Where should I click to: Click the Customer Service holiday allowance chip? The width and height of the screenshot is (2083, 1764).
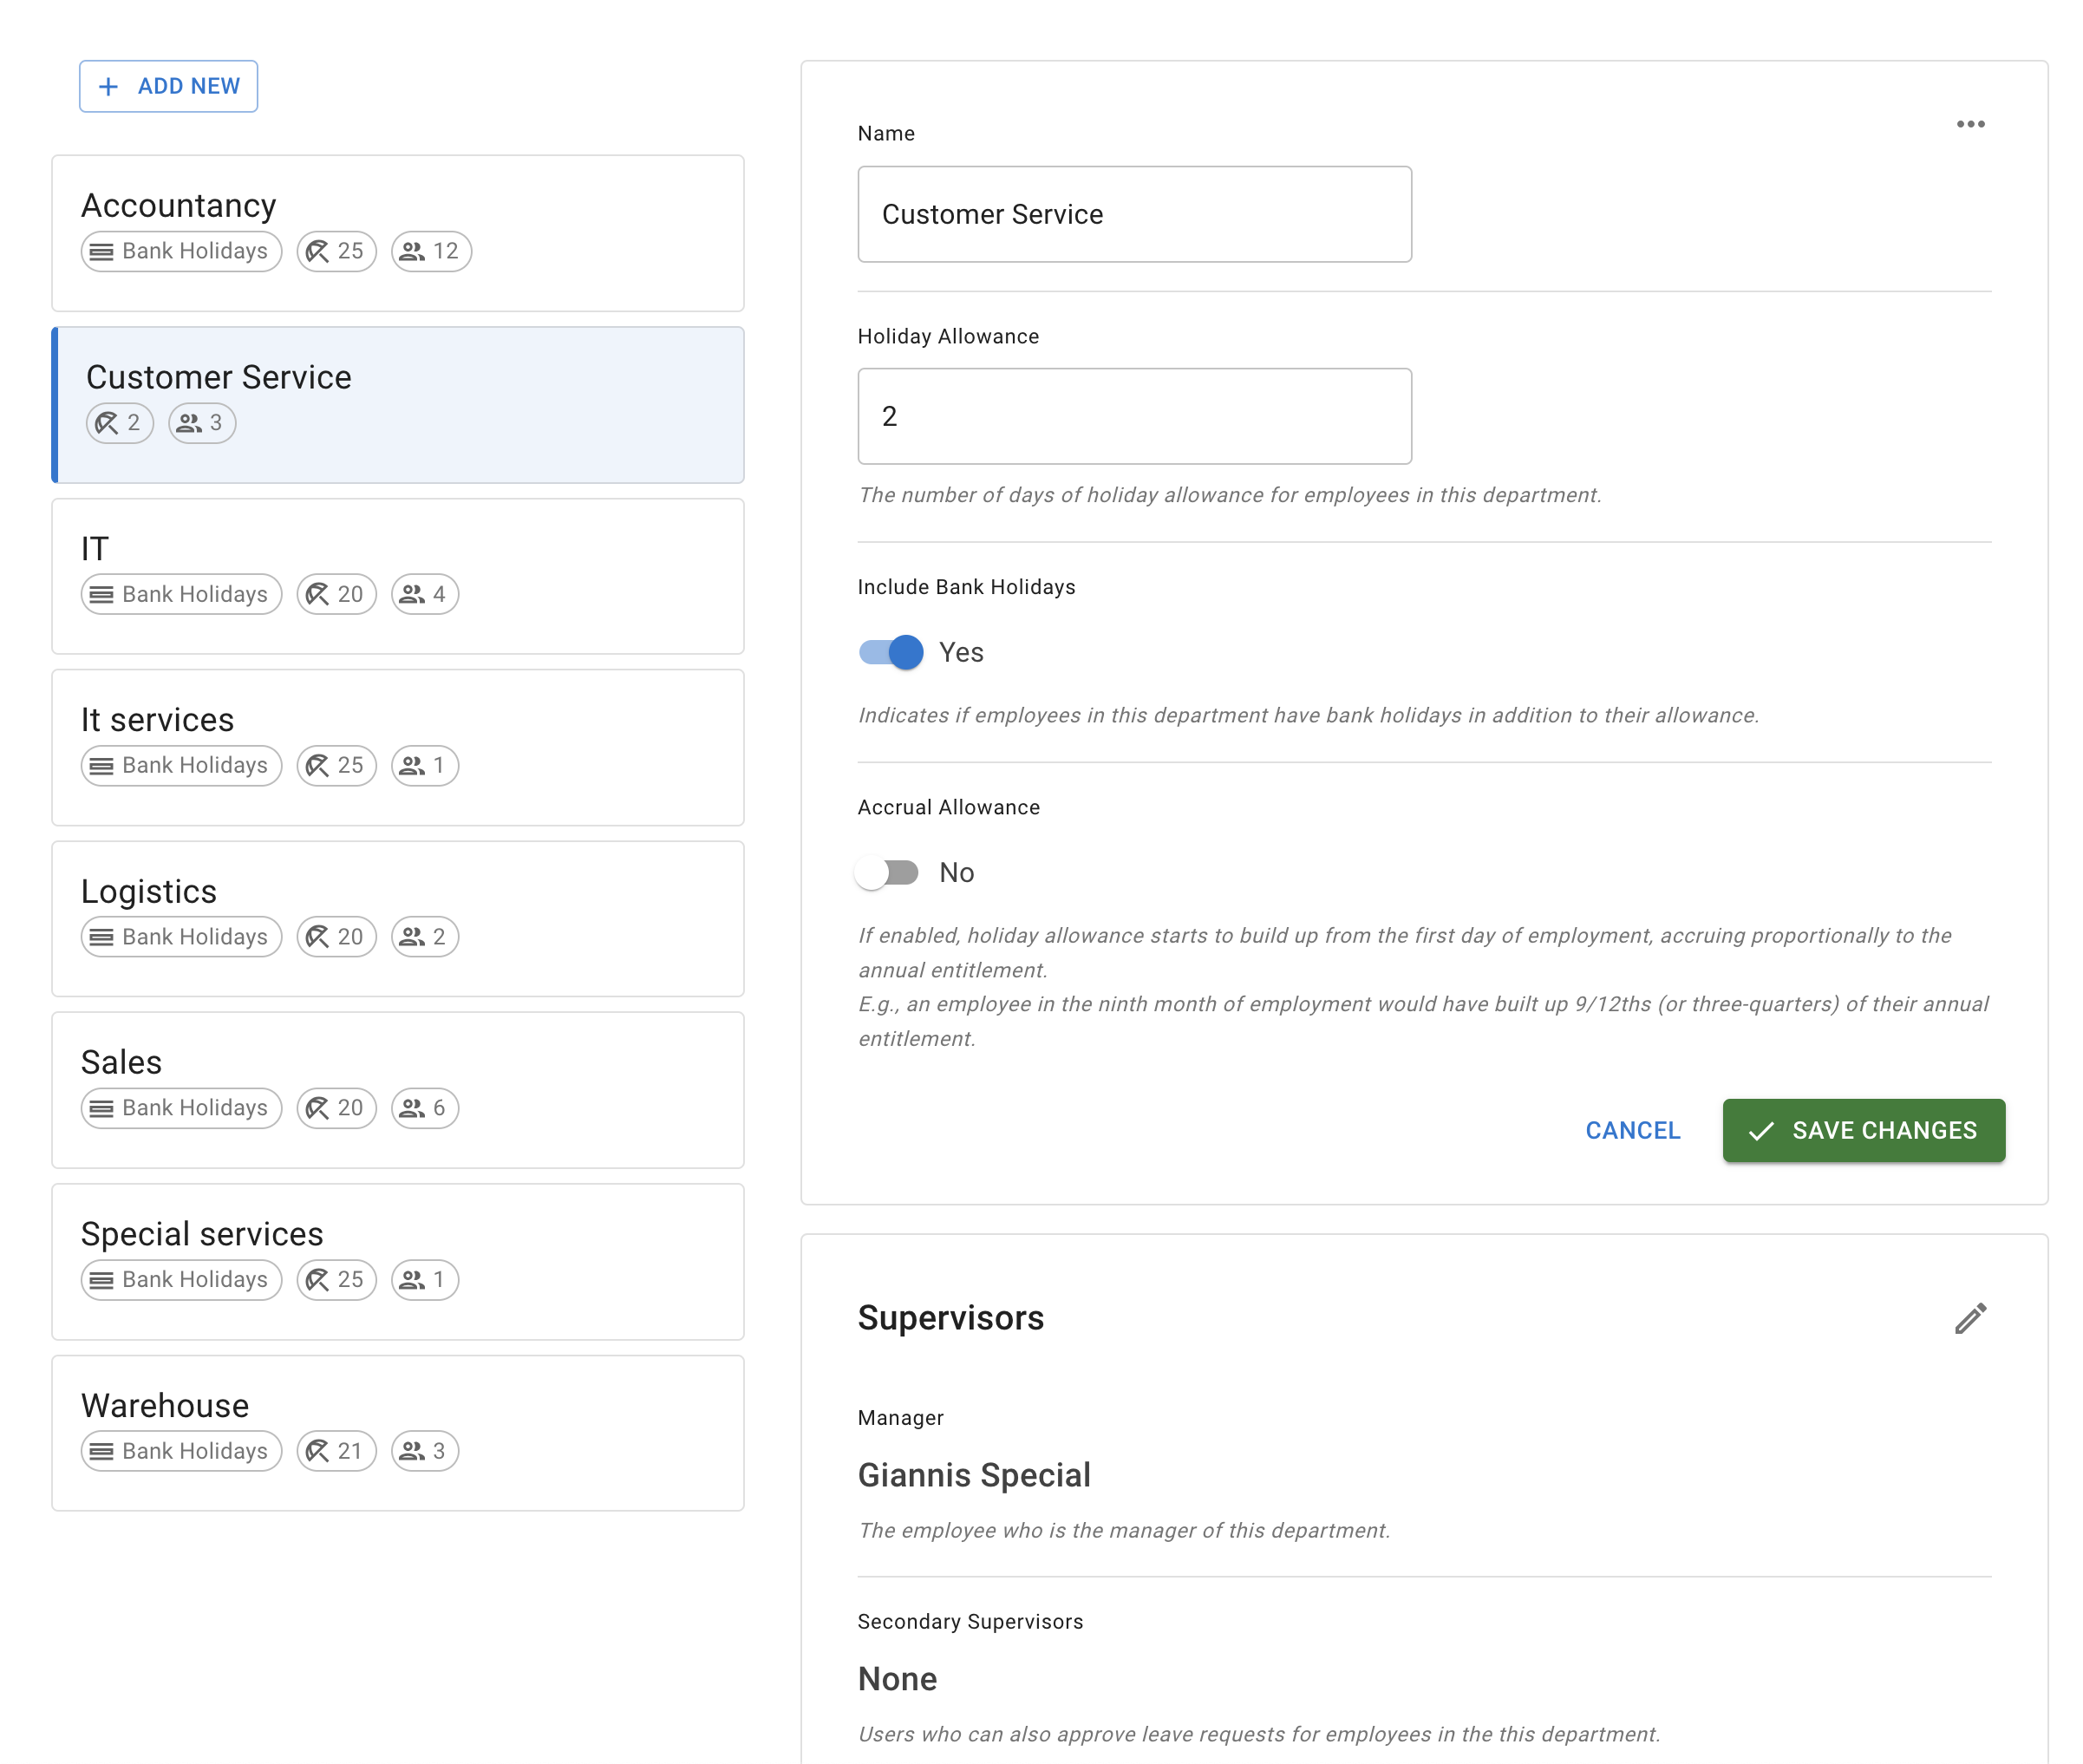120,423
